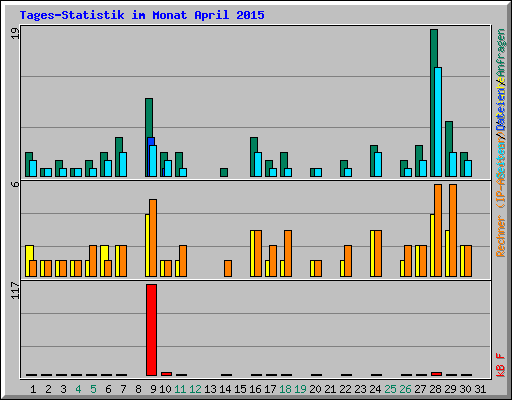Click day label 28 on the x-axis
The height and width of the screenshot is (400, 512).
(435, 389)
